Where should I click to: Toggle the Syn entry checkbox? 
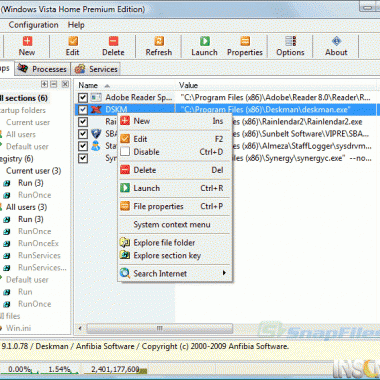83,158
